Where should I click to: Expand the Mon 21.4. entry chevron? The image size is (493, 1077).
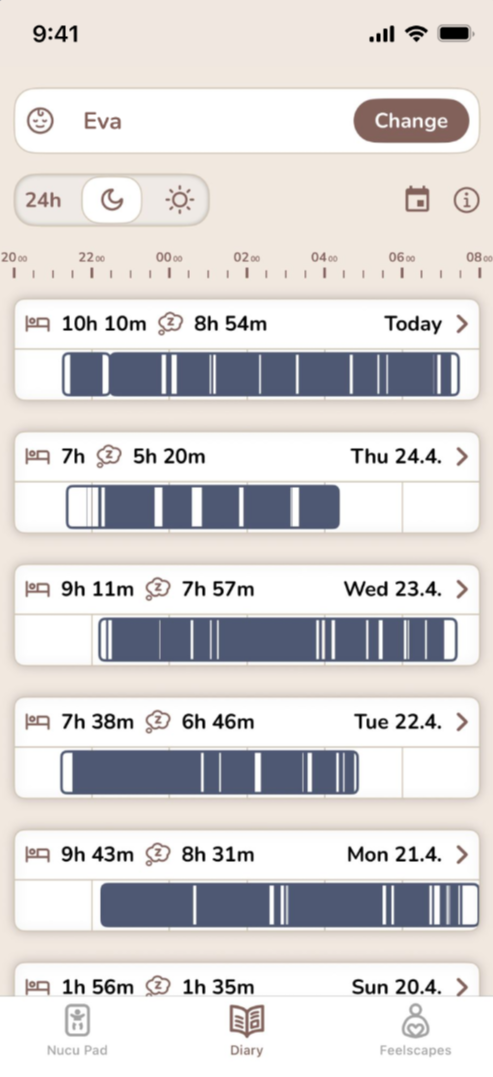(462, 854)
